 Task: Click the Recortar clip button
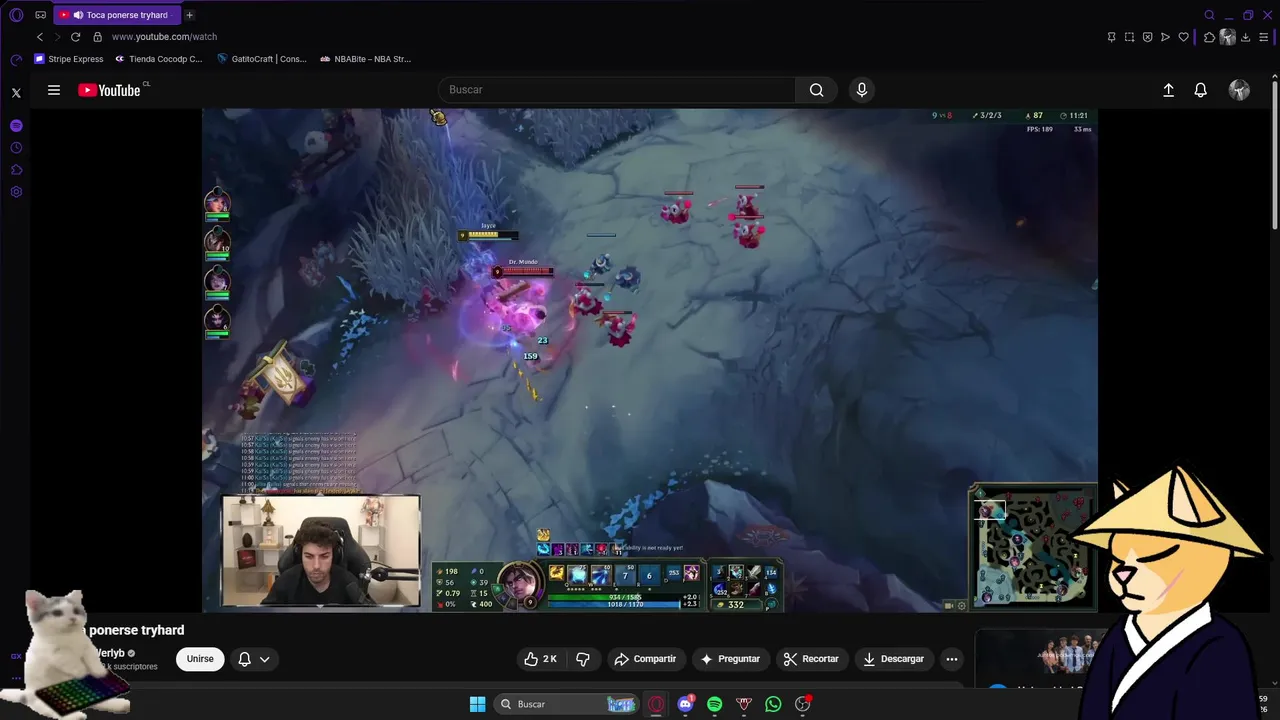[811, 659]
